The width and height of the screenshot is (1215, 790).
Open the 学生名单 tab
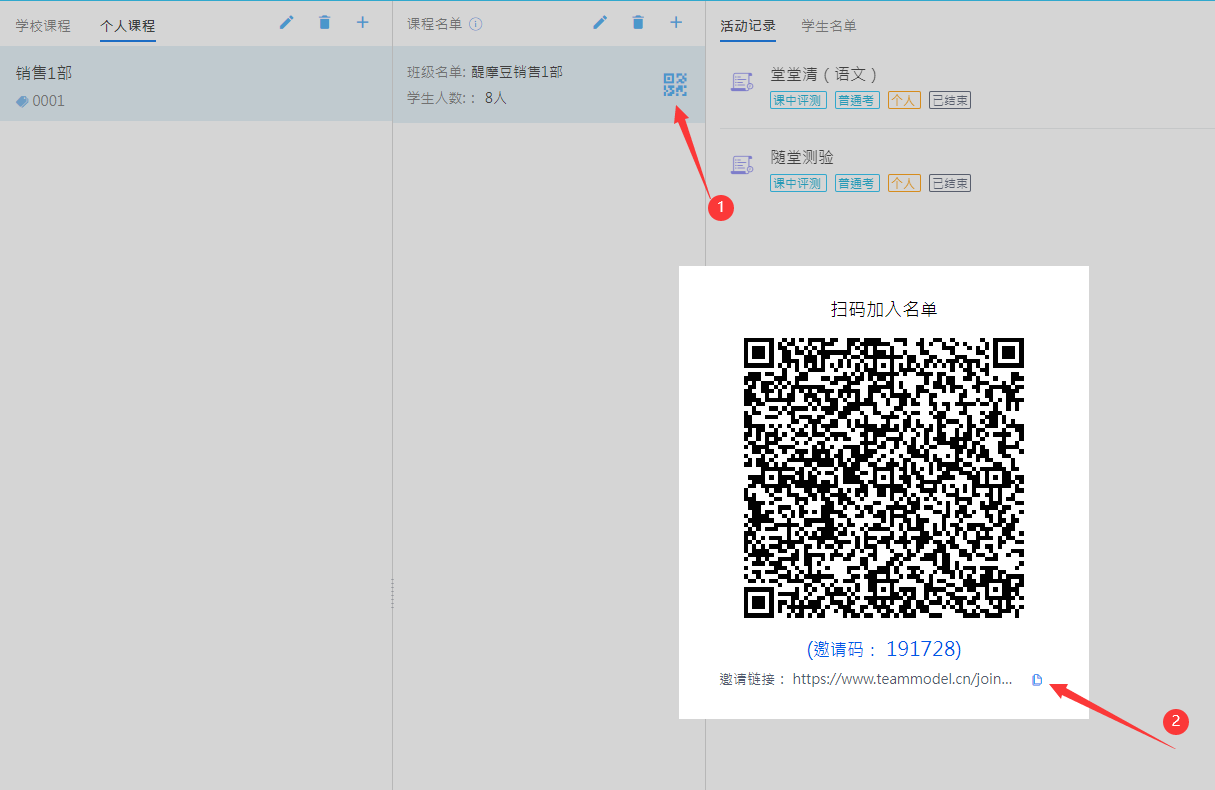pos(829,25)
